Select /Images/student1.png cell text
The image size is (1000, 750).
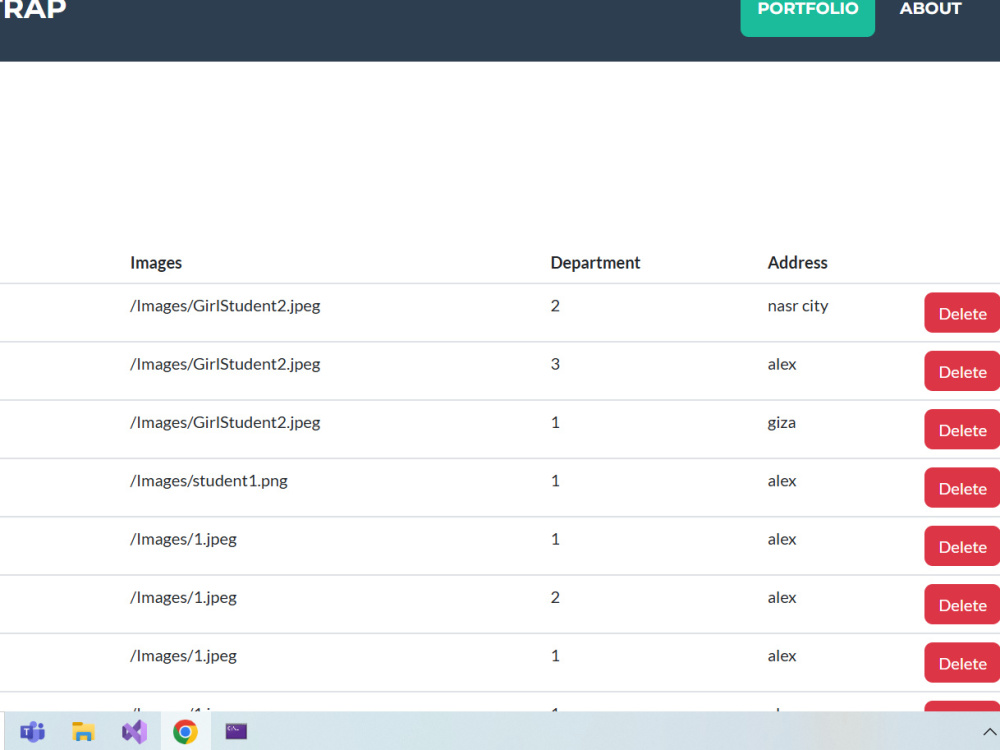209,481
